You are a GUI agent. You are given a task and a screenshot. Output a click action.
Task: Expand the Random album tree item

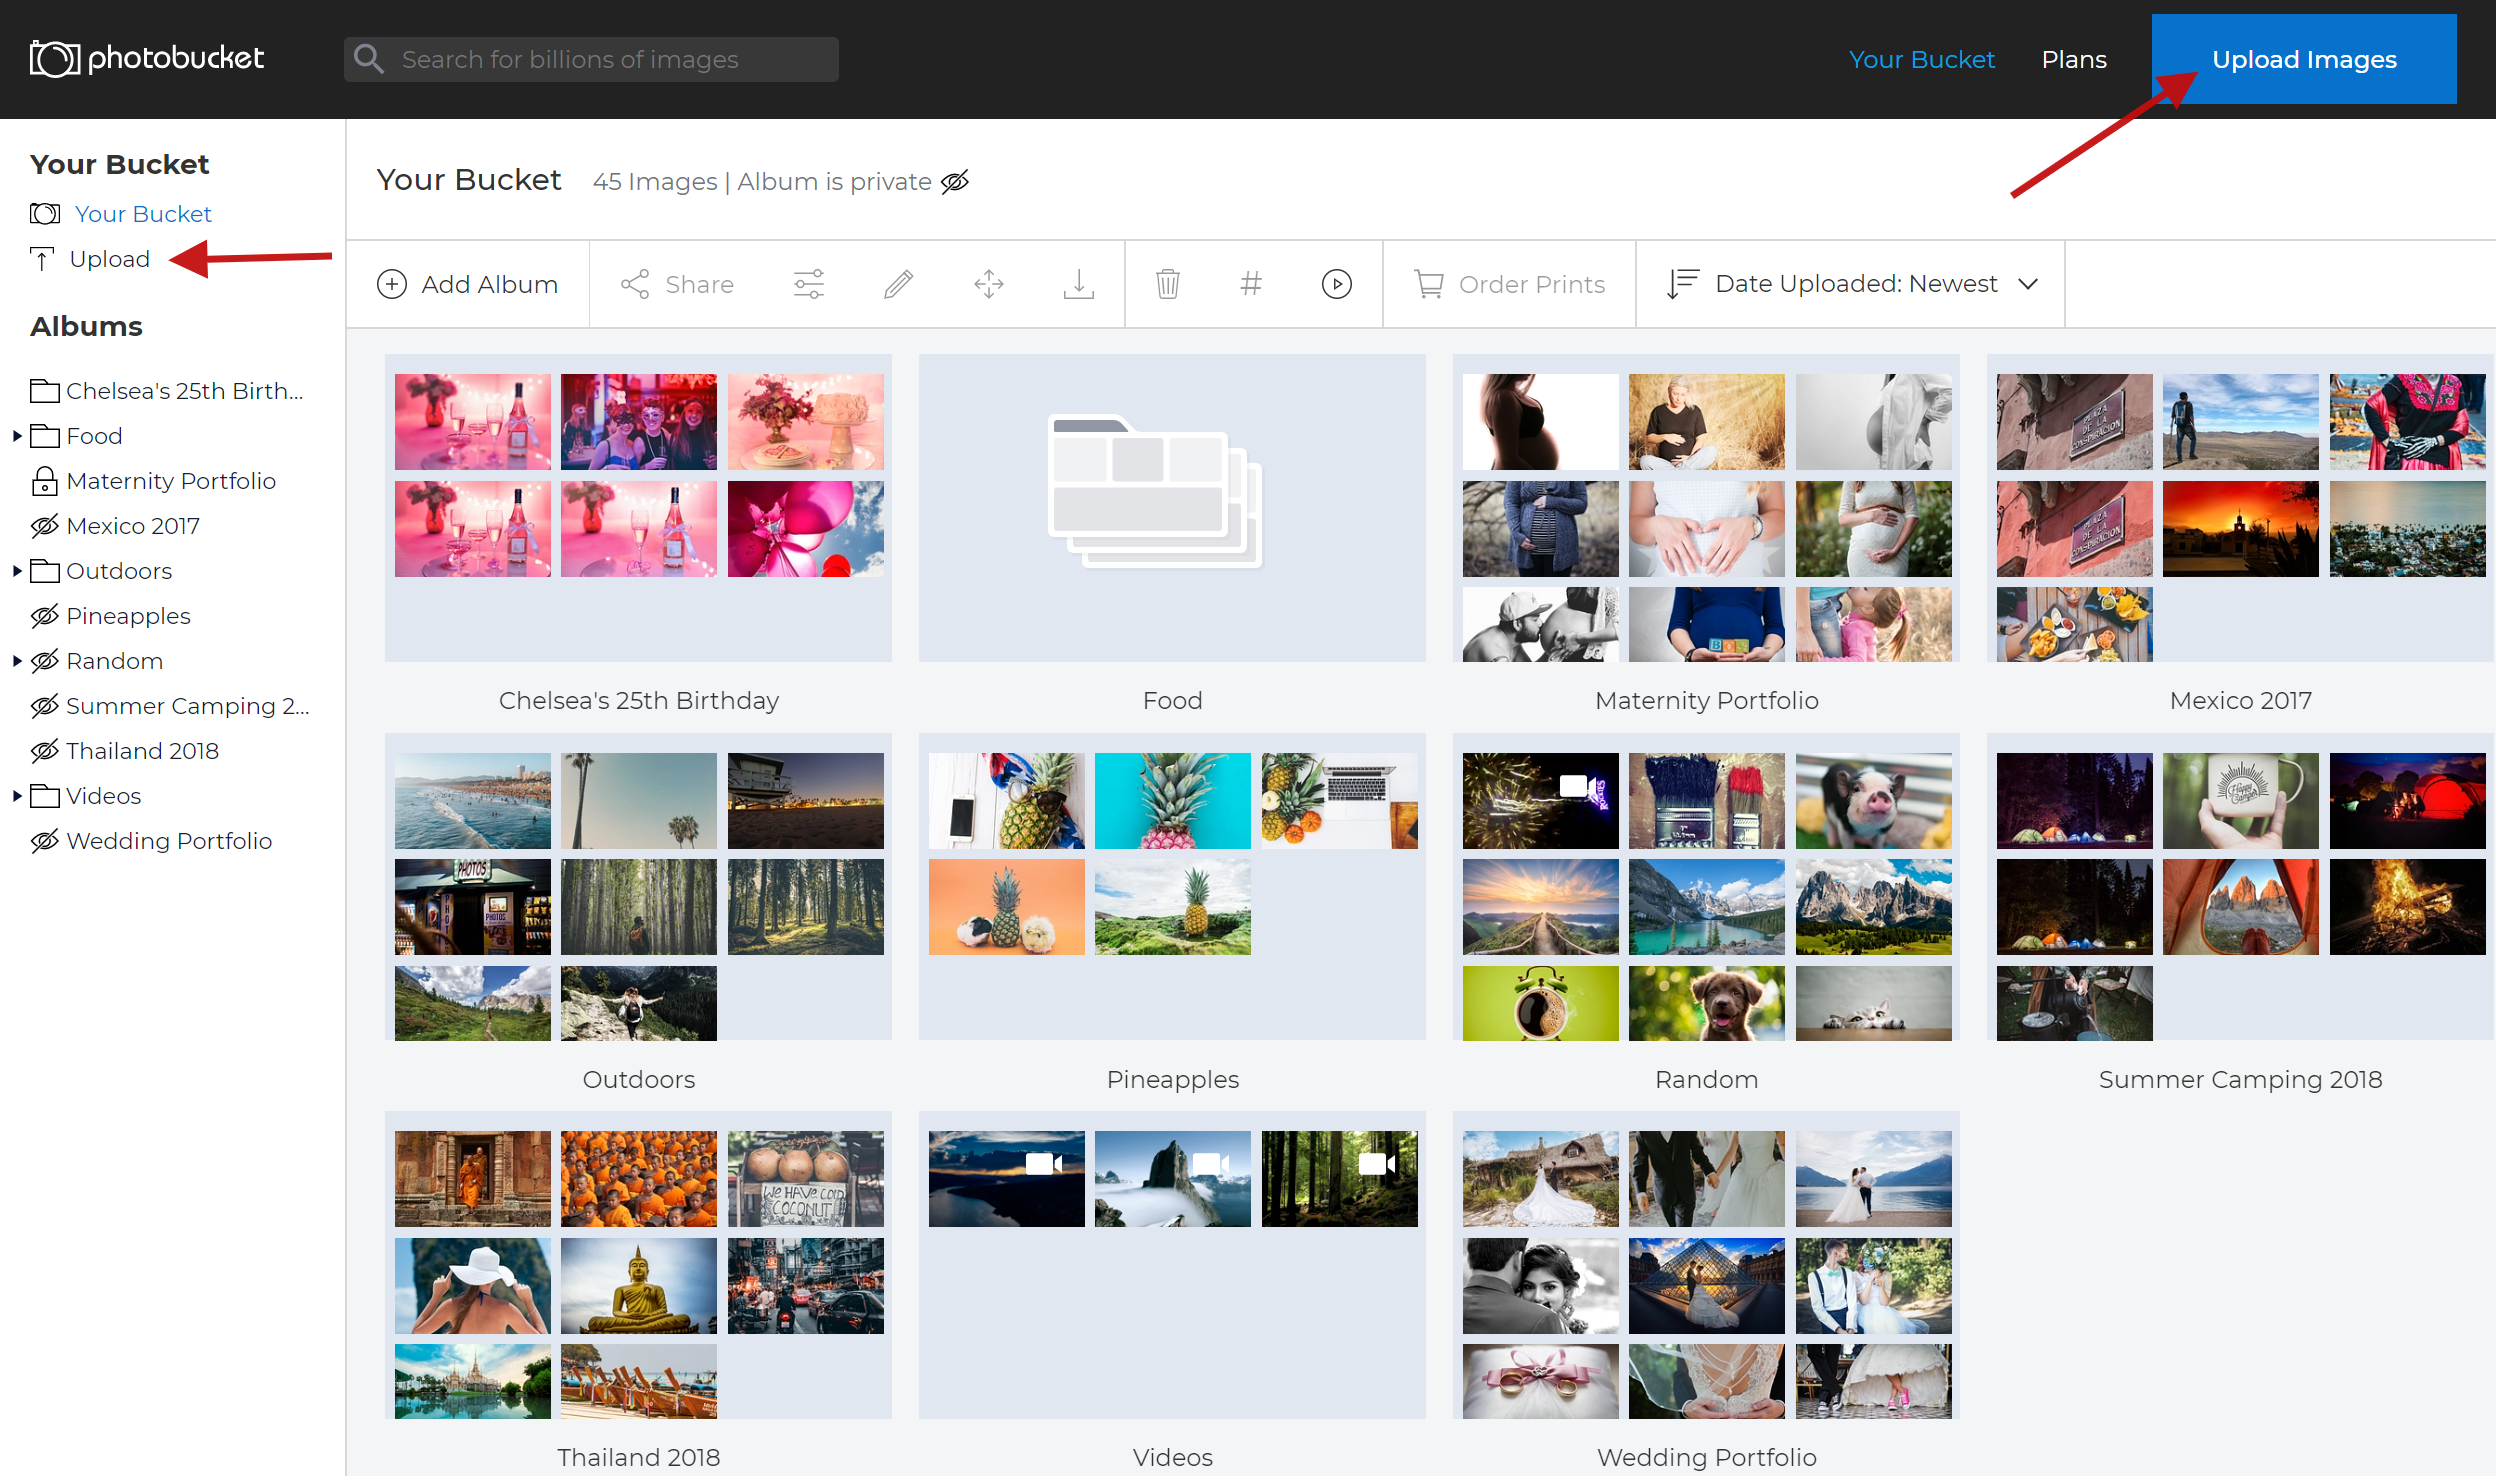[x=18, y=661]
